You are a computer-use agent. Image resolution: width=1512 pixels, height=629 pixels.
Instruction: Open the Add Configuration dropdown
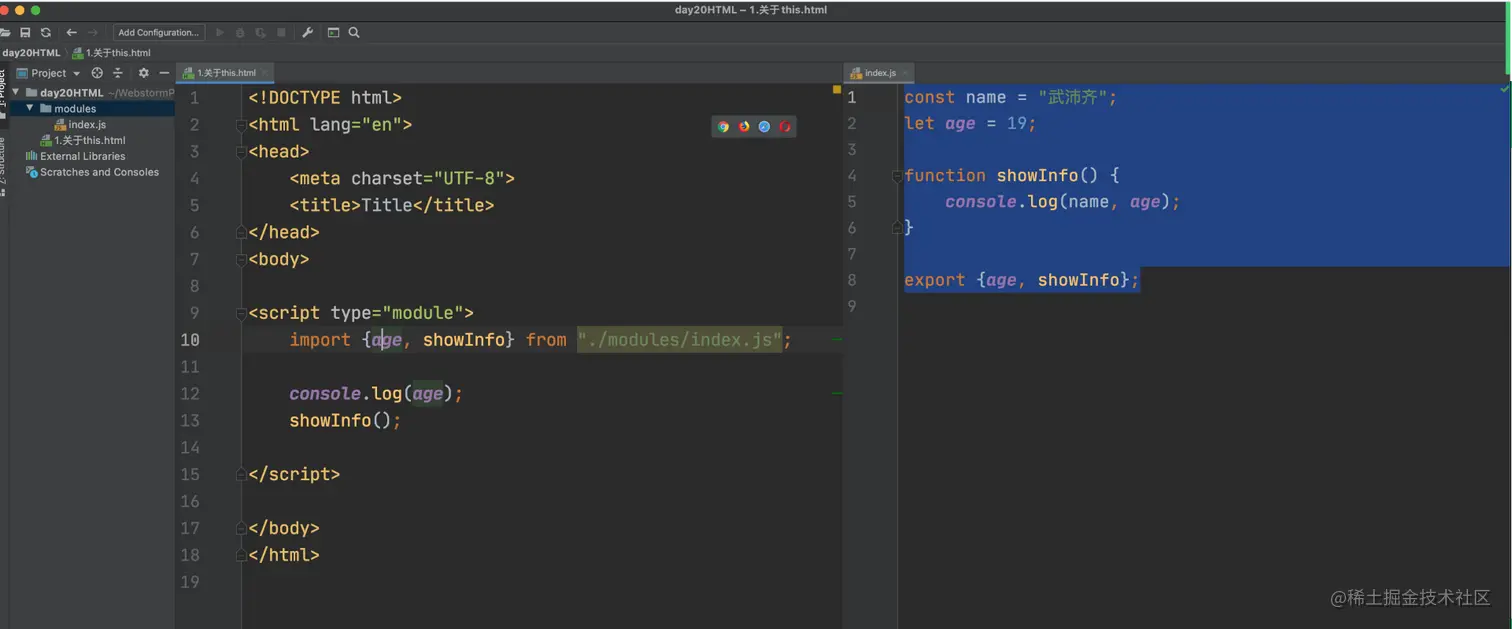coord(159,32)
